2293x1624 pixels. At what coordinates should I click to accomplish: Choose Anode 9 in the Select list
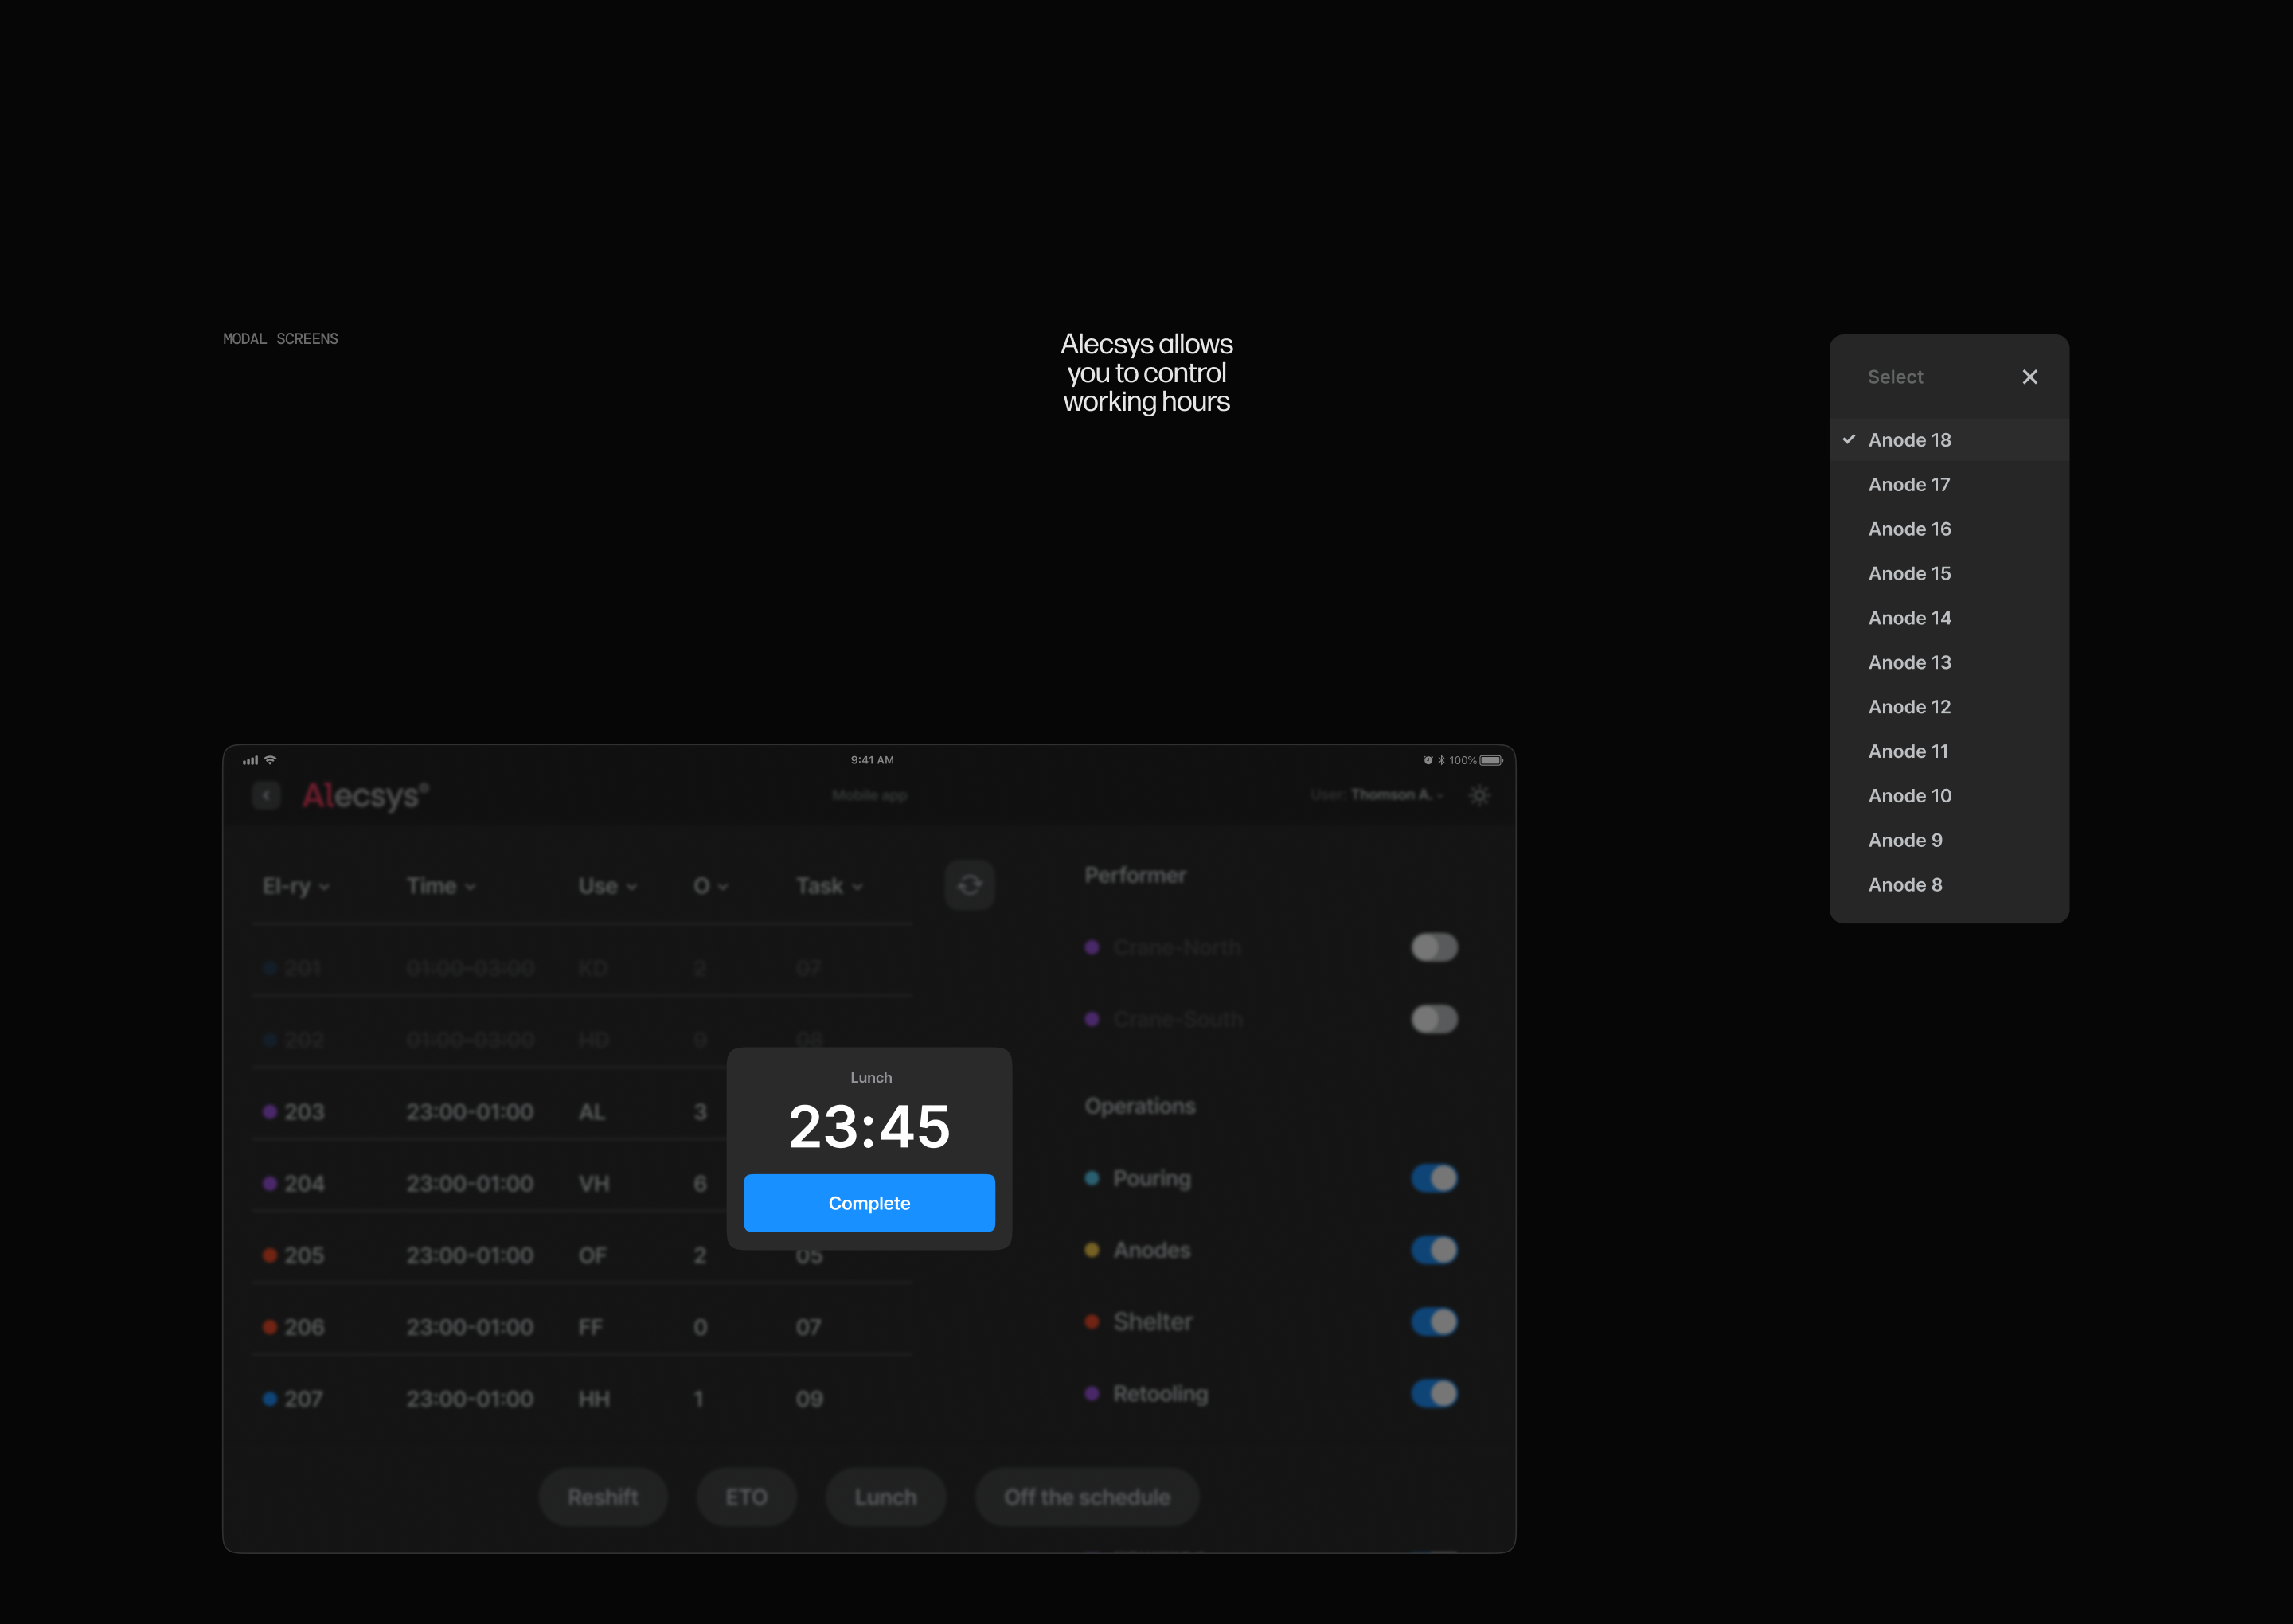1905,840
